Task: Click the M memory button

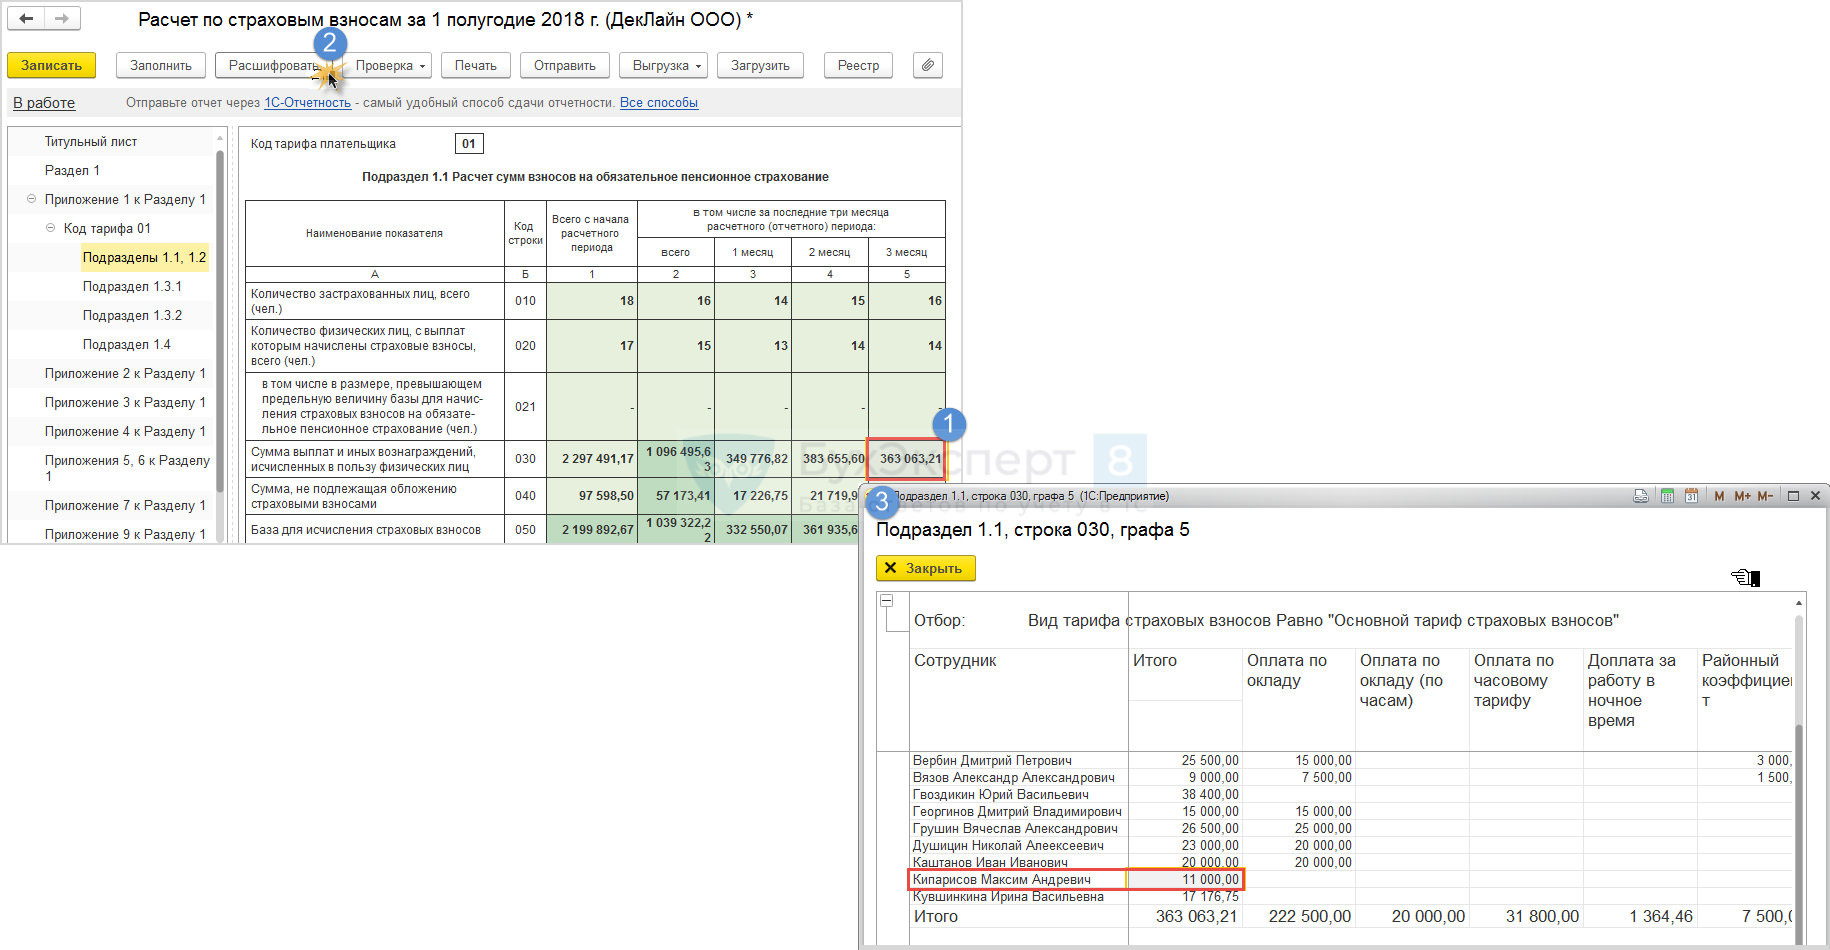Action: coord(1719,496)
